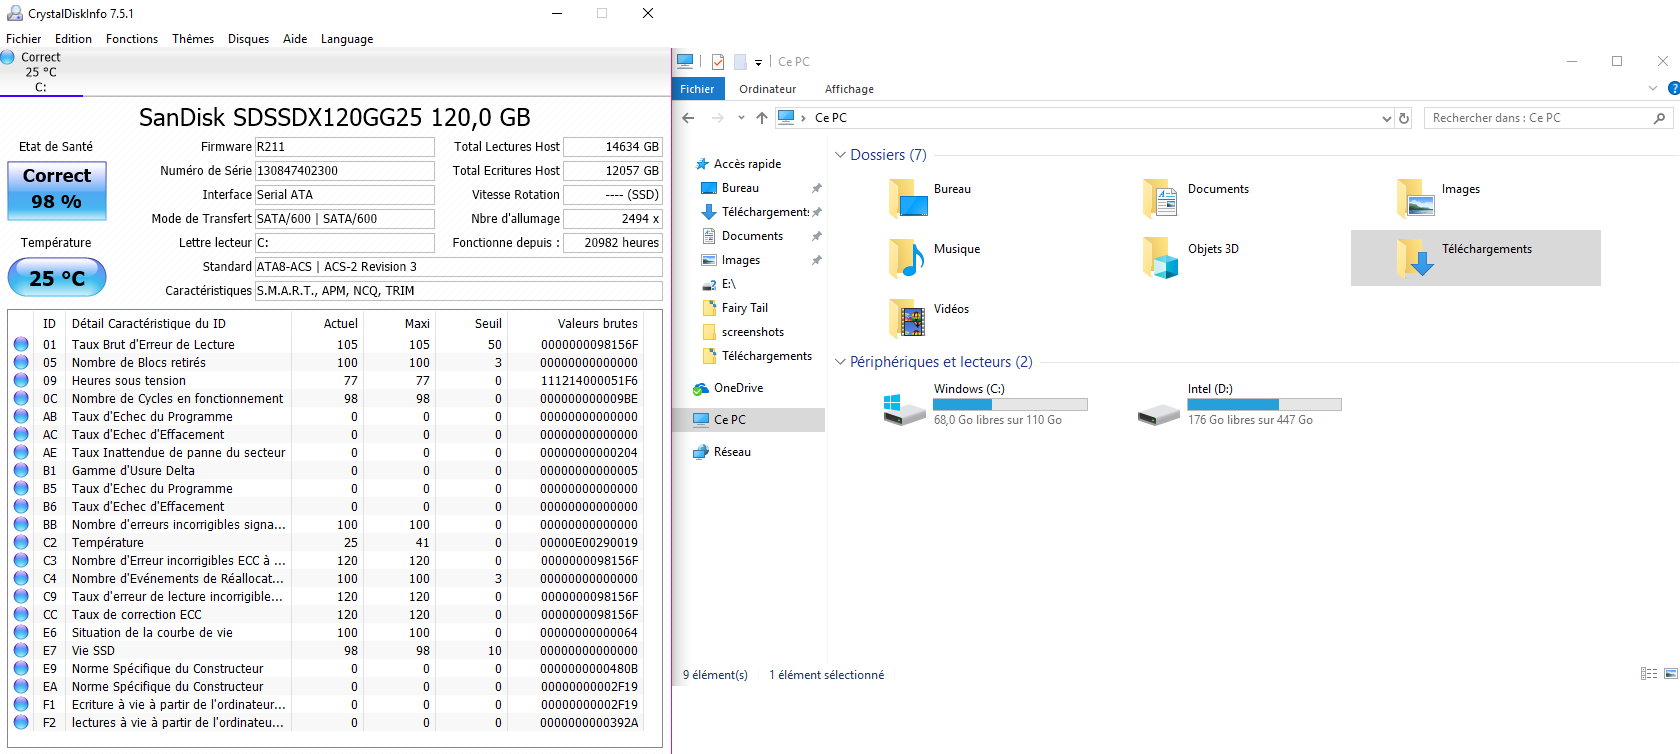Select E:\ drive in the navigation pane
Viewport: 1680px width, 754px height.
point(728,284)
